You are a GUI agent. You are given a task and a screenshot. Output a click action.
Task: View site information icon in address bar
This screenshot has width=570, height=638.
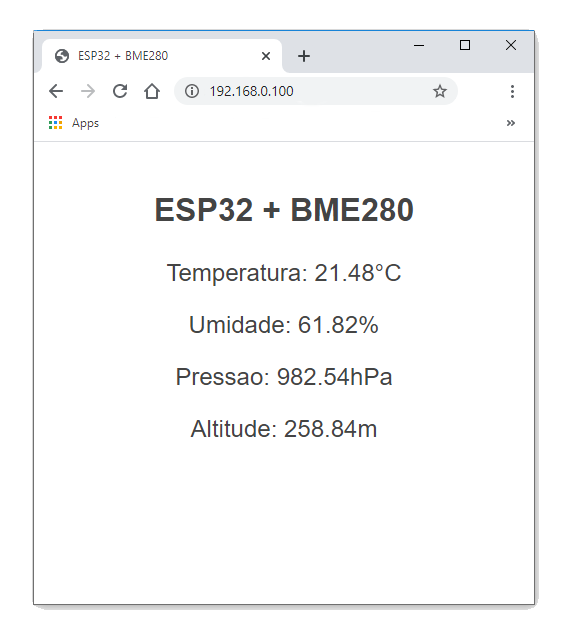192,91
